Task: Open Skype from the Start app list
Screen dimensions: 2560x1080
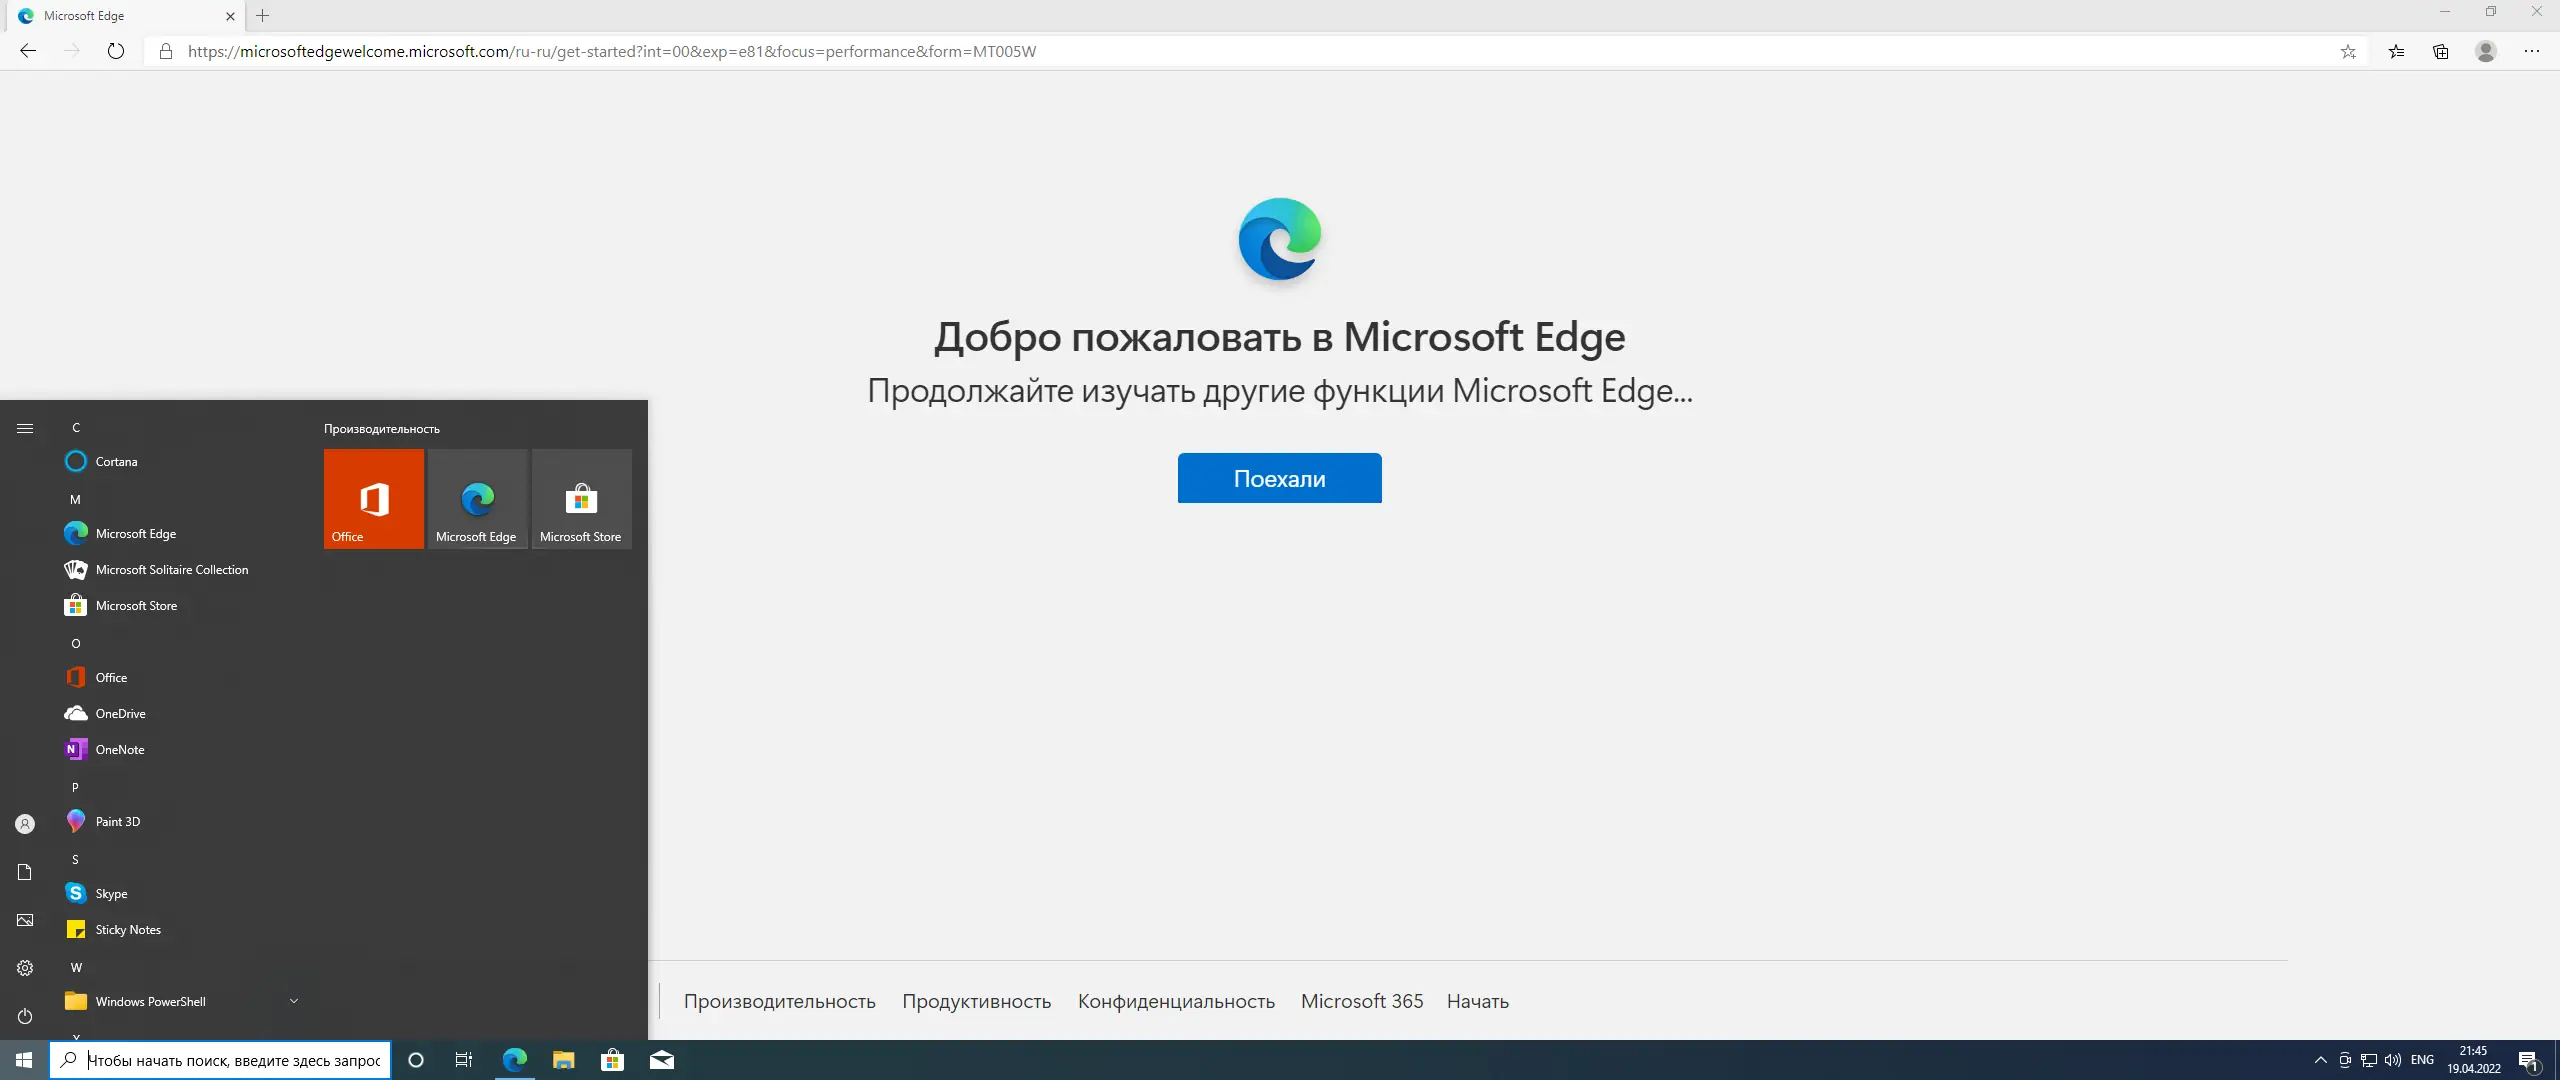Action: (111, 893)
